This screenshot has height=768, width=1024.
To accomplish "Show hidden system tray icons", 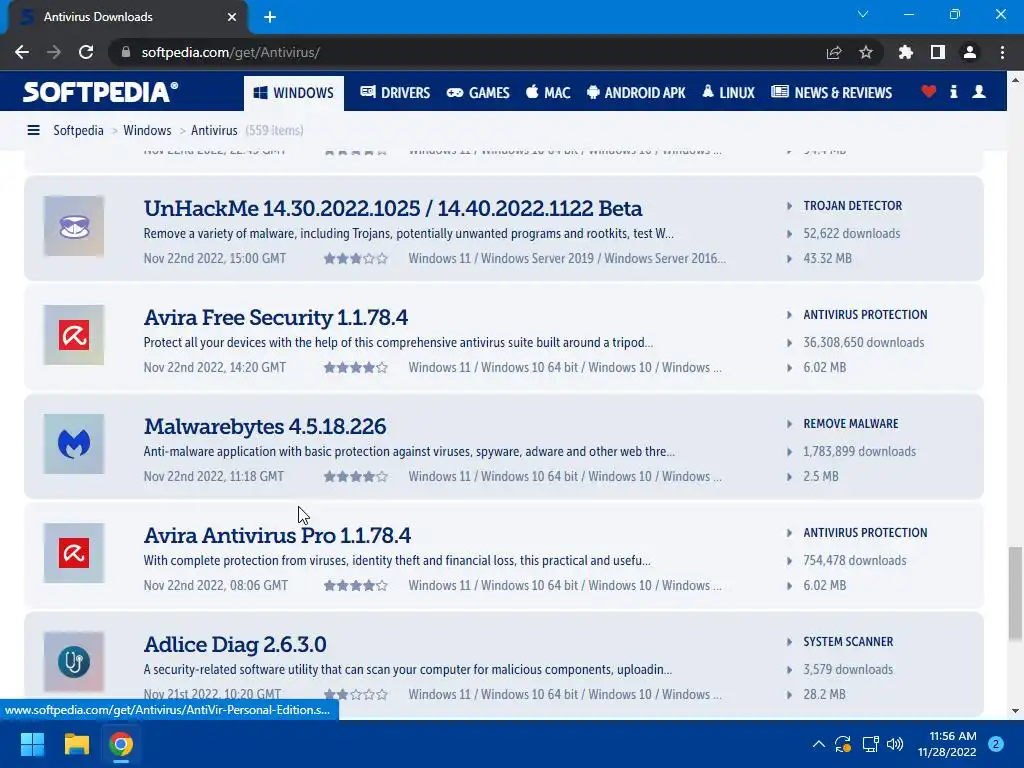I will pos(818,744).
